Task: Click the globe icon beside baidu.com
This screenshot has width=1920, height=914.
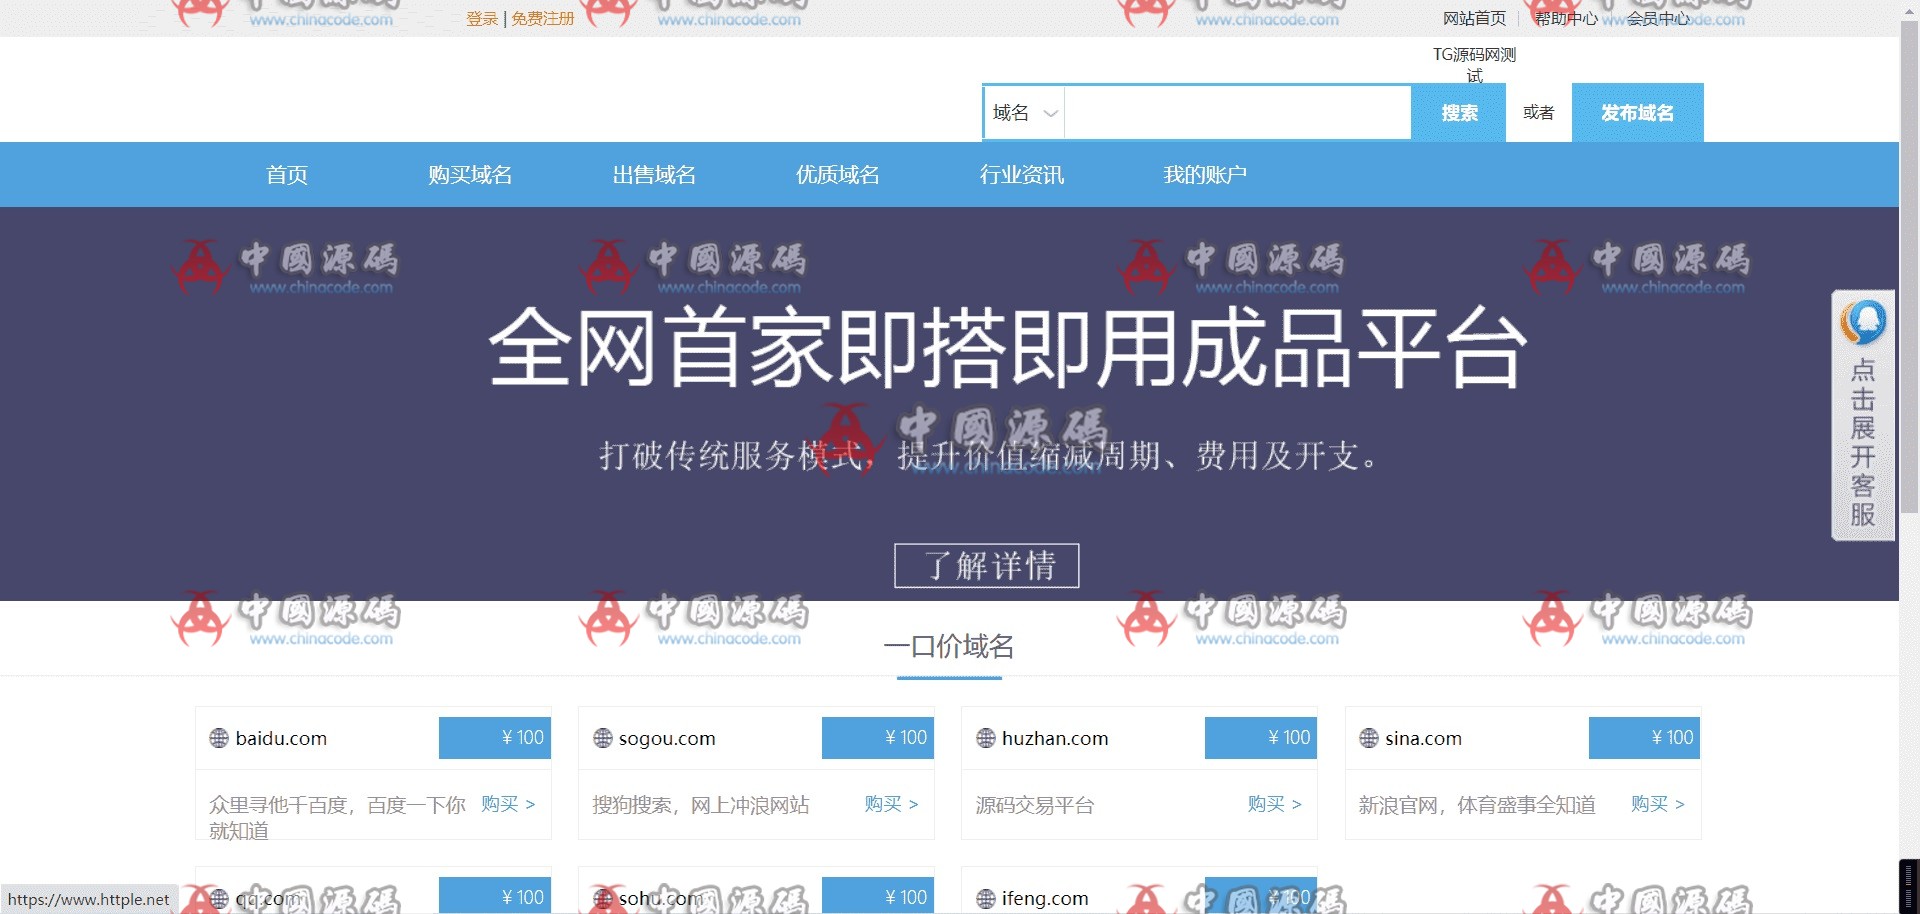Action: click(219, 738)
